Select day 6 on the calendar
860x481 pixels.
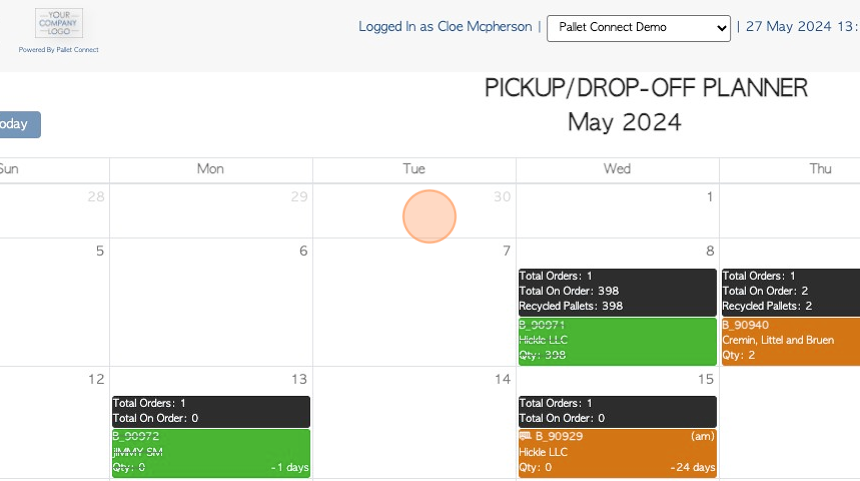tap(303, 251)
